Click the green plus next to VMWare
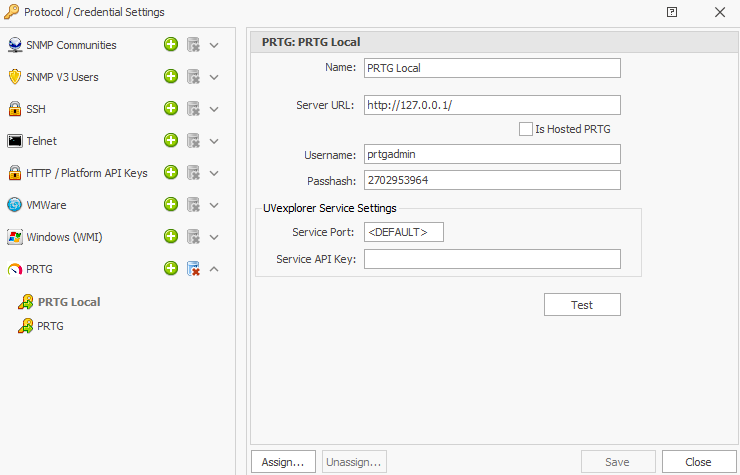Screen dimensions: 740x475 point(171,204)
